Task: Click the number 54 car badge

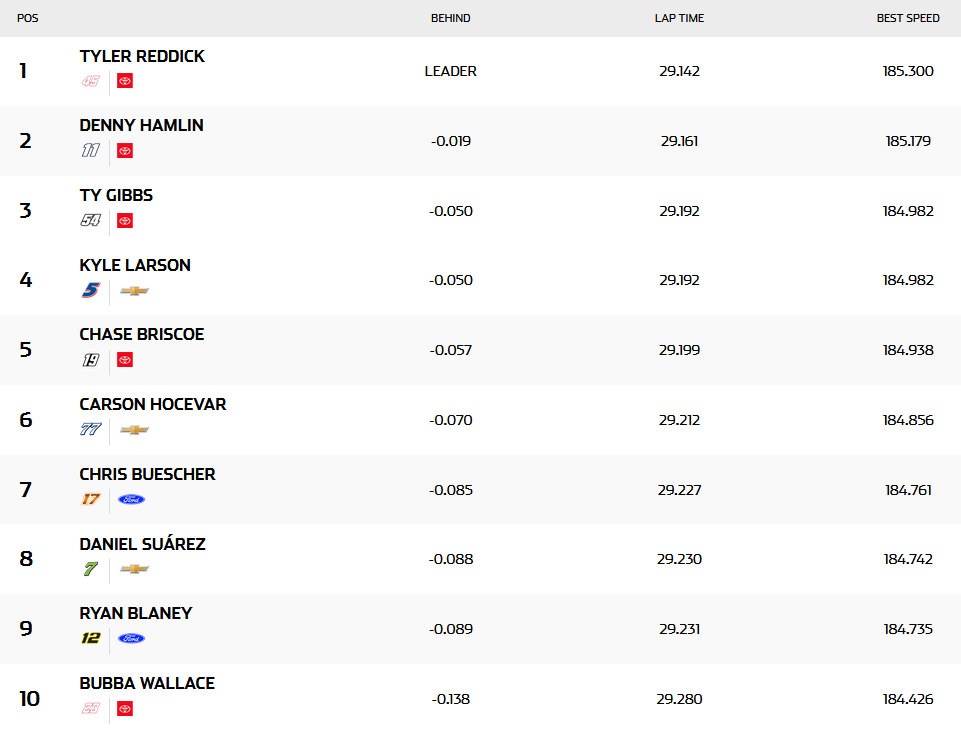Action: (91, 221)
